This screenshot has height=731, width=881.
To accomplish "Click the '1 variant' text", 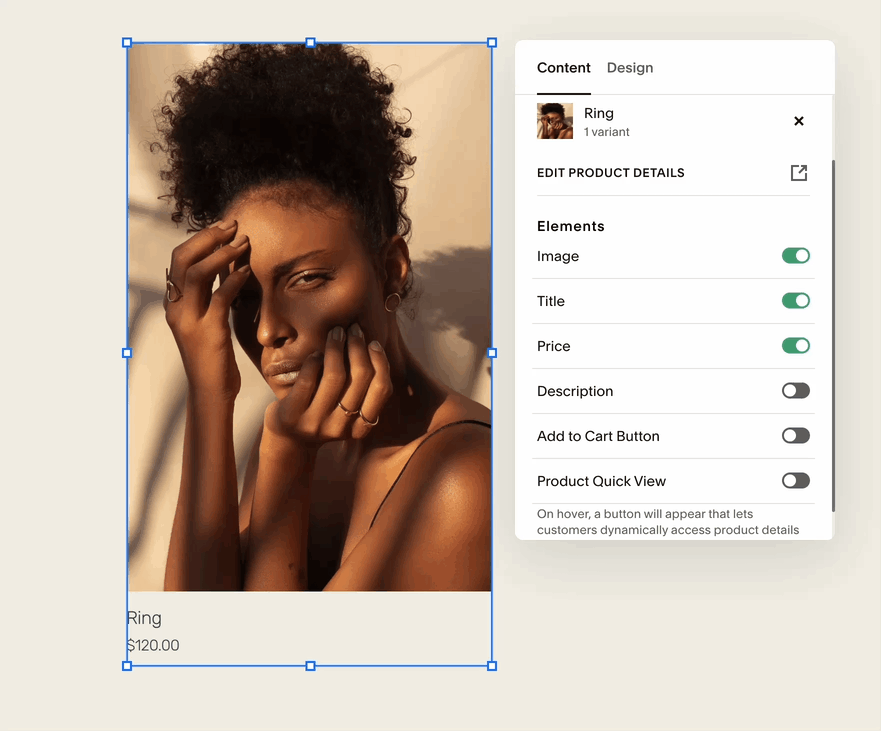I will coord(606,132).
